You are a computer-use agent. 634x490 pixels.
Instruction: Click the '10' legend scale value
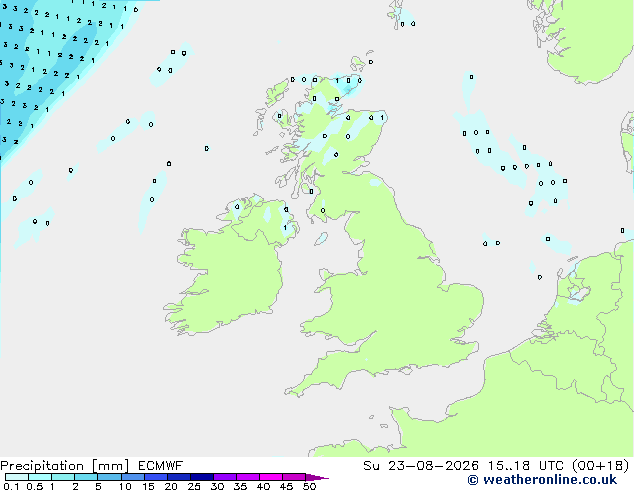click(x=125, y=486)
